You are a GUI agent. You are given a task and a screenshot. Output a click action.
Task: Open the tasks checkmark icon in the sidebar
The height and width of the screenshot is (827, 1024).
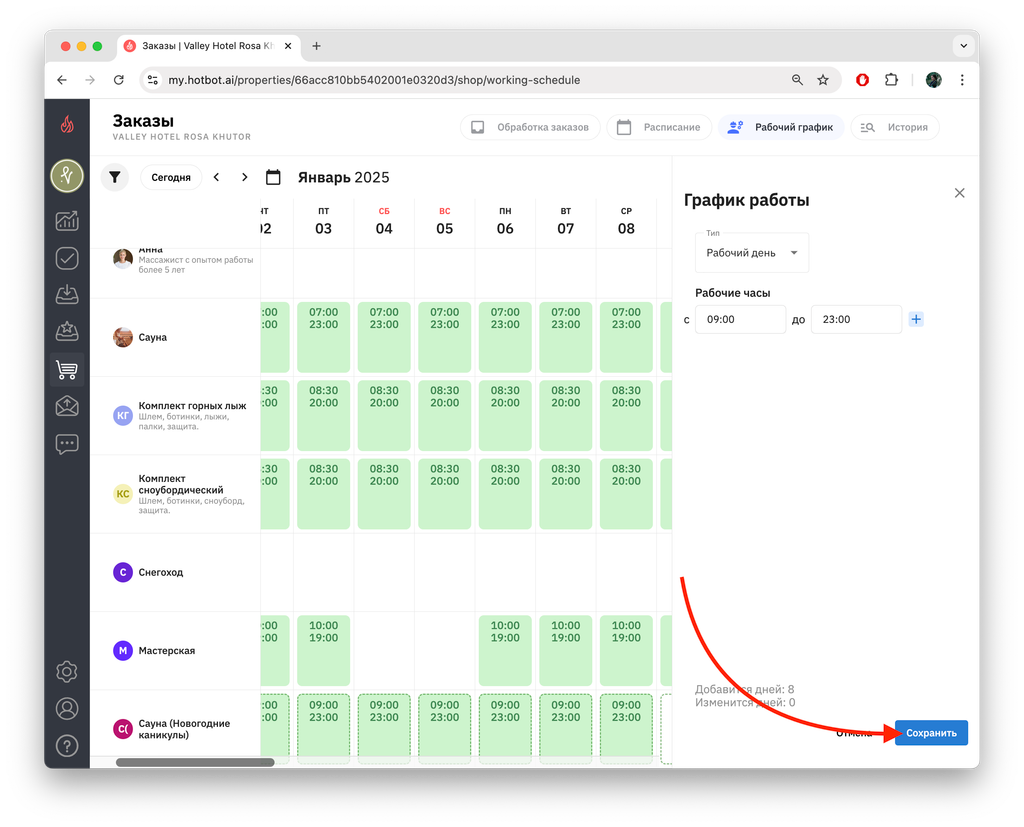pos(67,258)
